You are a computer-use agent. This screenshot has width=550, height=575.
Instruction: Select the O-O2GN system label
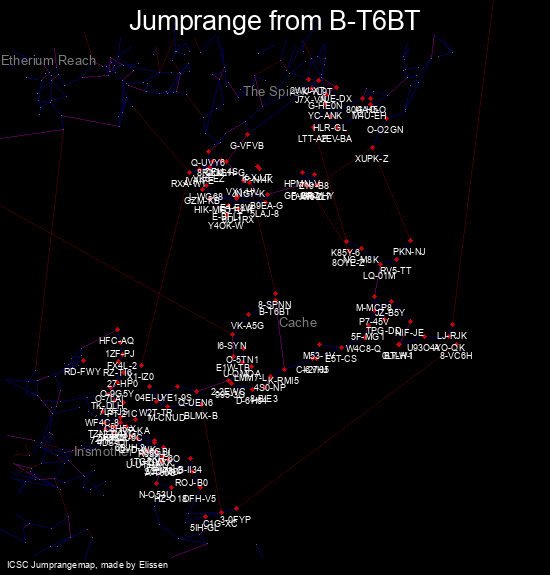(x=385, y=130)
